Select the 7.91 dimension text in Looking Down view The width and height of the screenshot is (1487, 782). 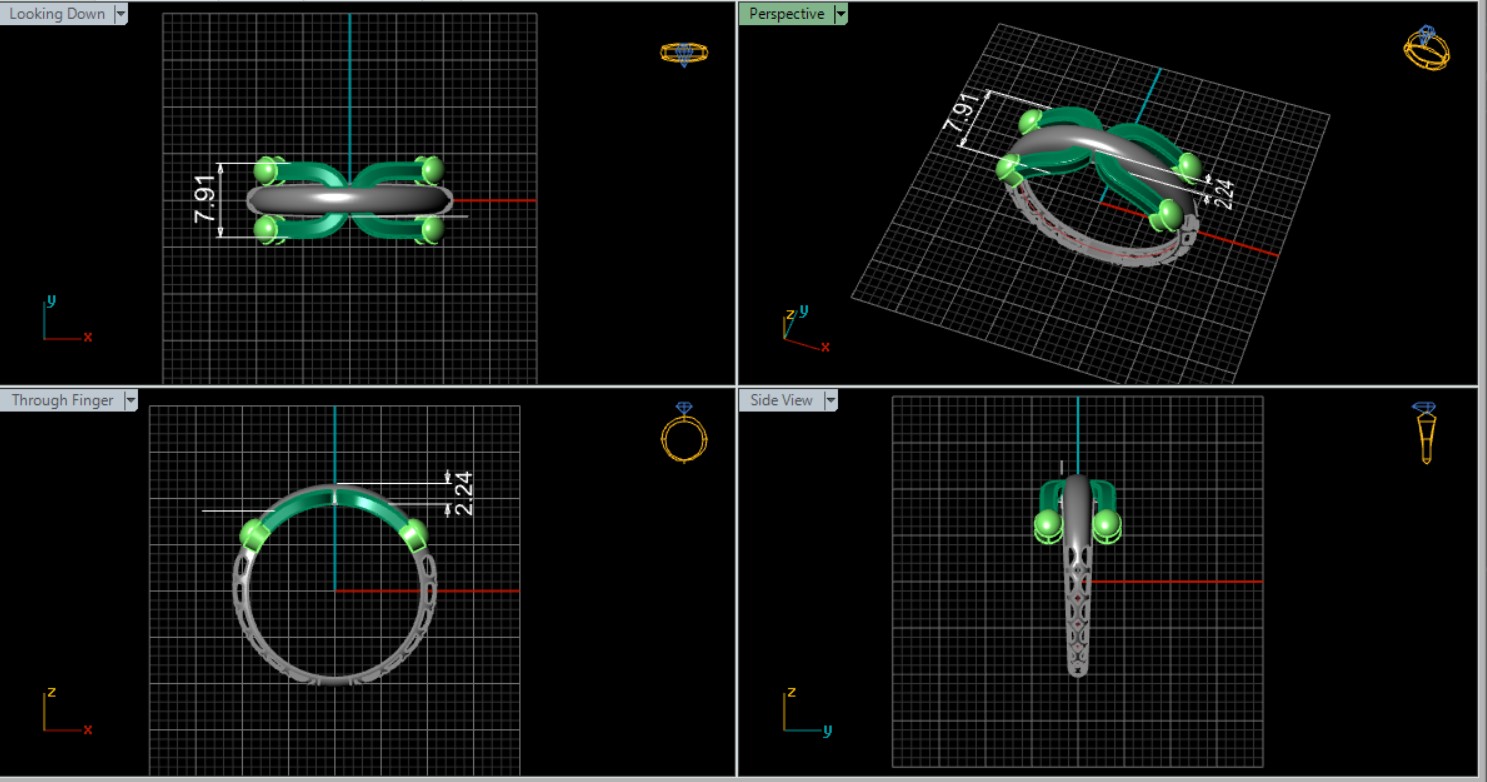pyautogui.click(x=204, y=200)
